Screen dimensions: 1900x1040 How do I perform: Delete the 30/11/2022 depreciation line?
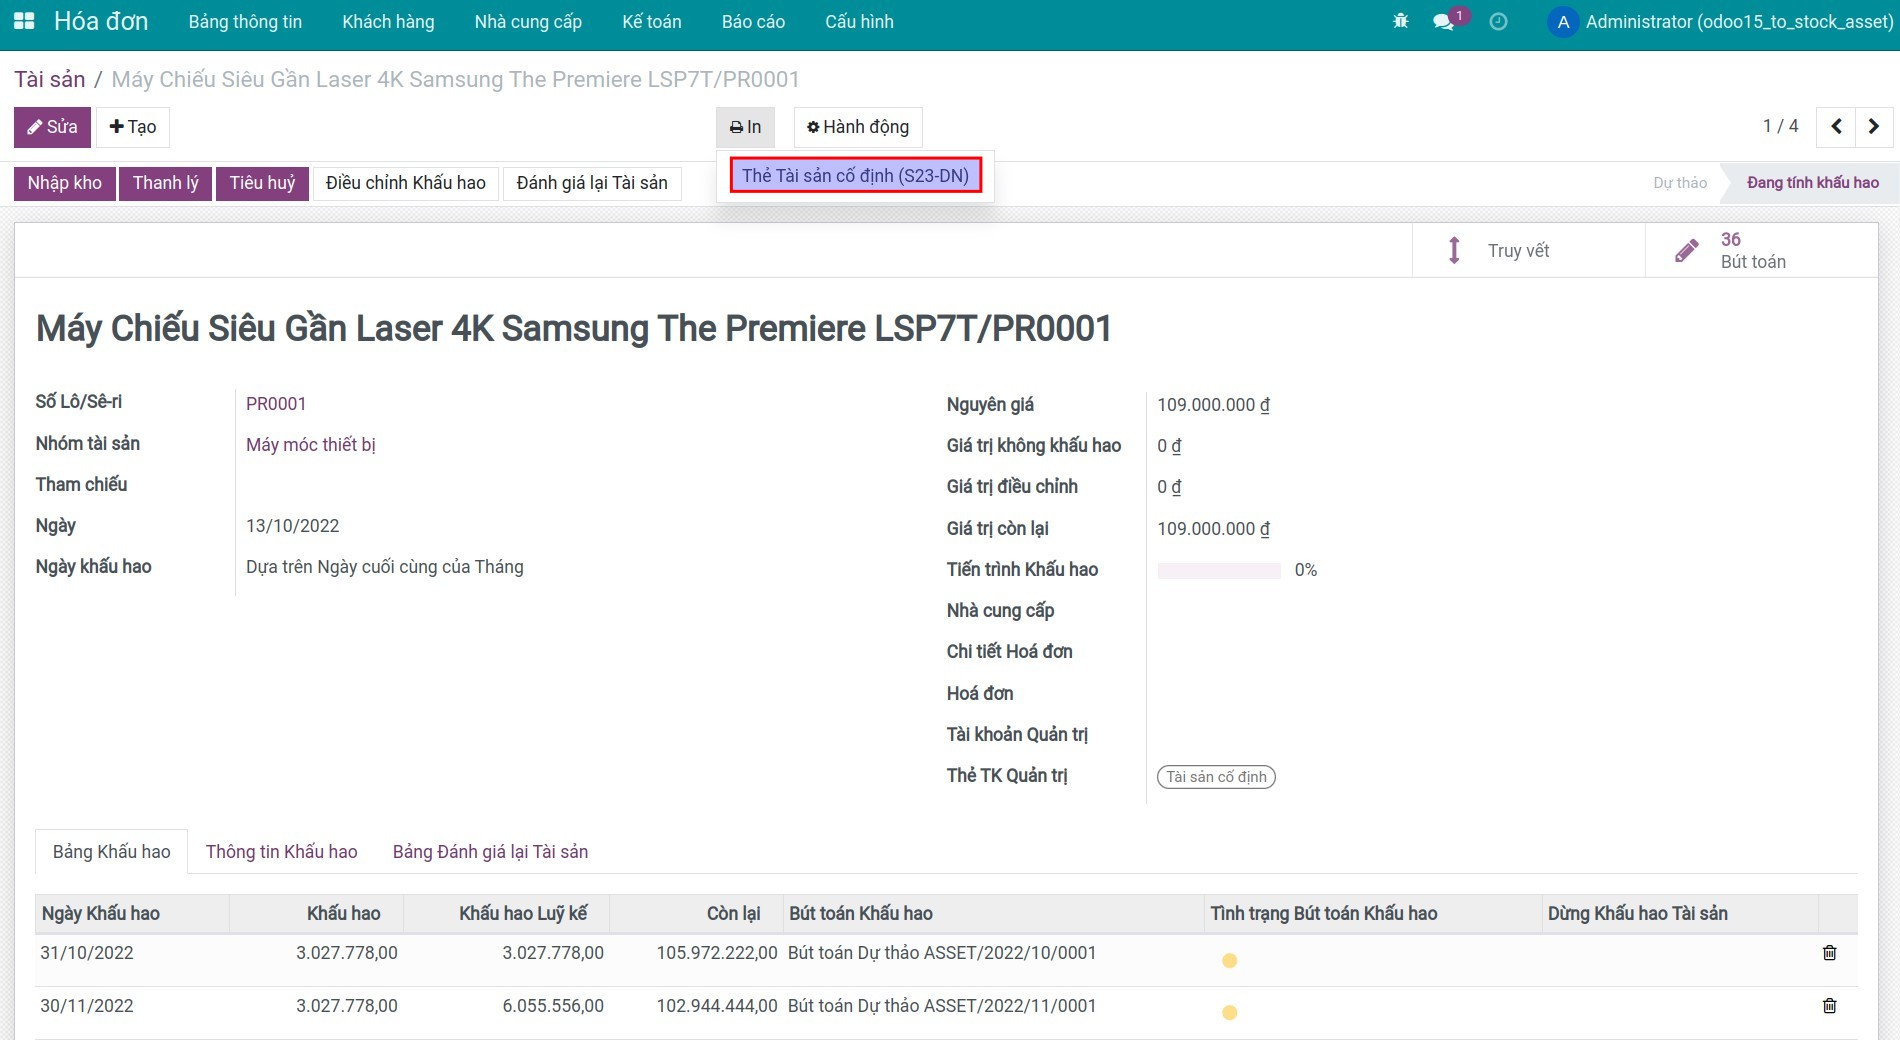click(x=1829, y=1006)
